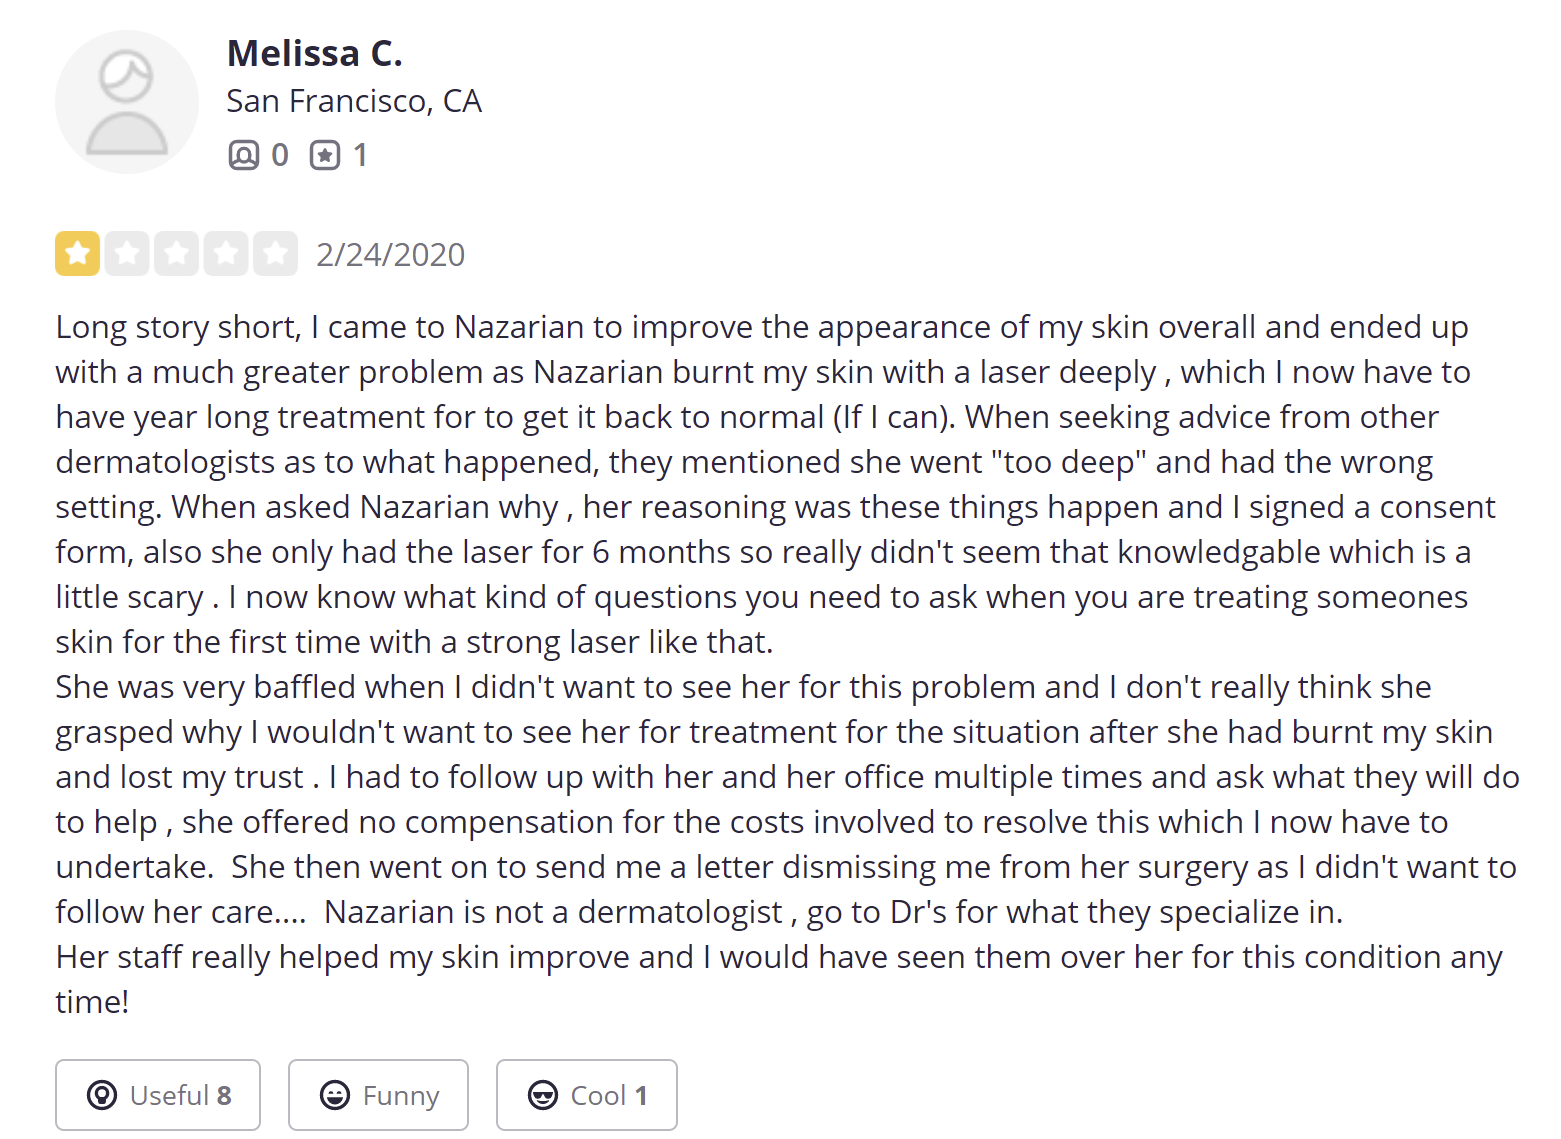1561x1139 pixels.
Task: Click the third gray rating star
Action: point(176,254)
